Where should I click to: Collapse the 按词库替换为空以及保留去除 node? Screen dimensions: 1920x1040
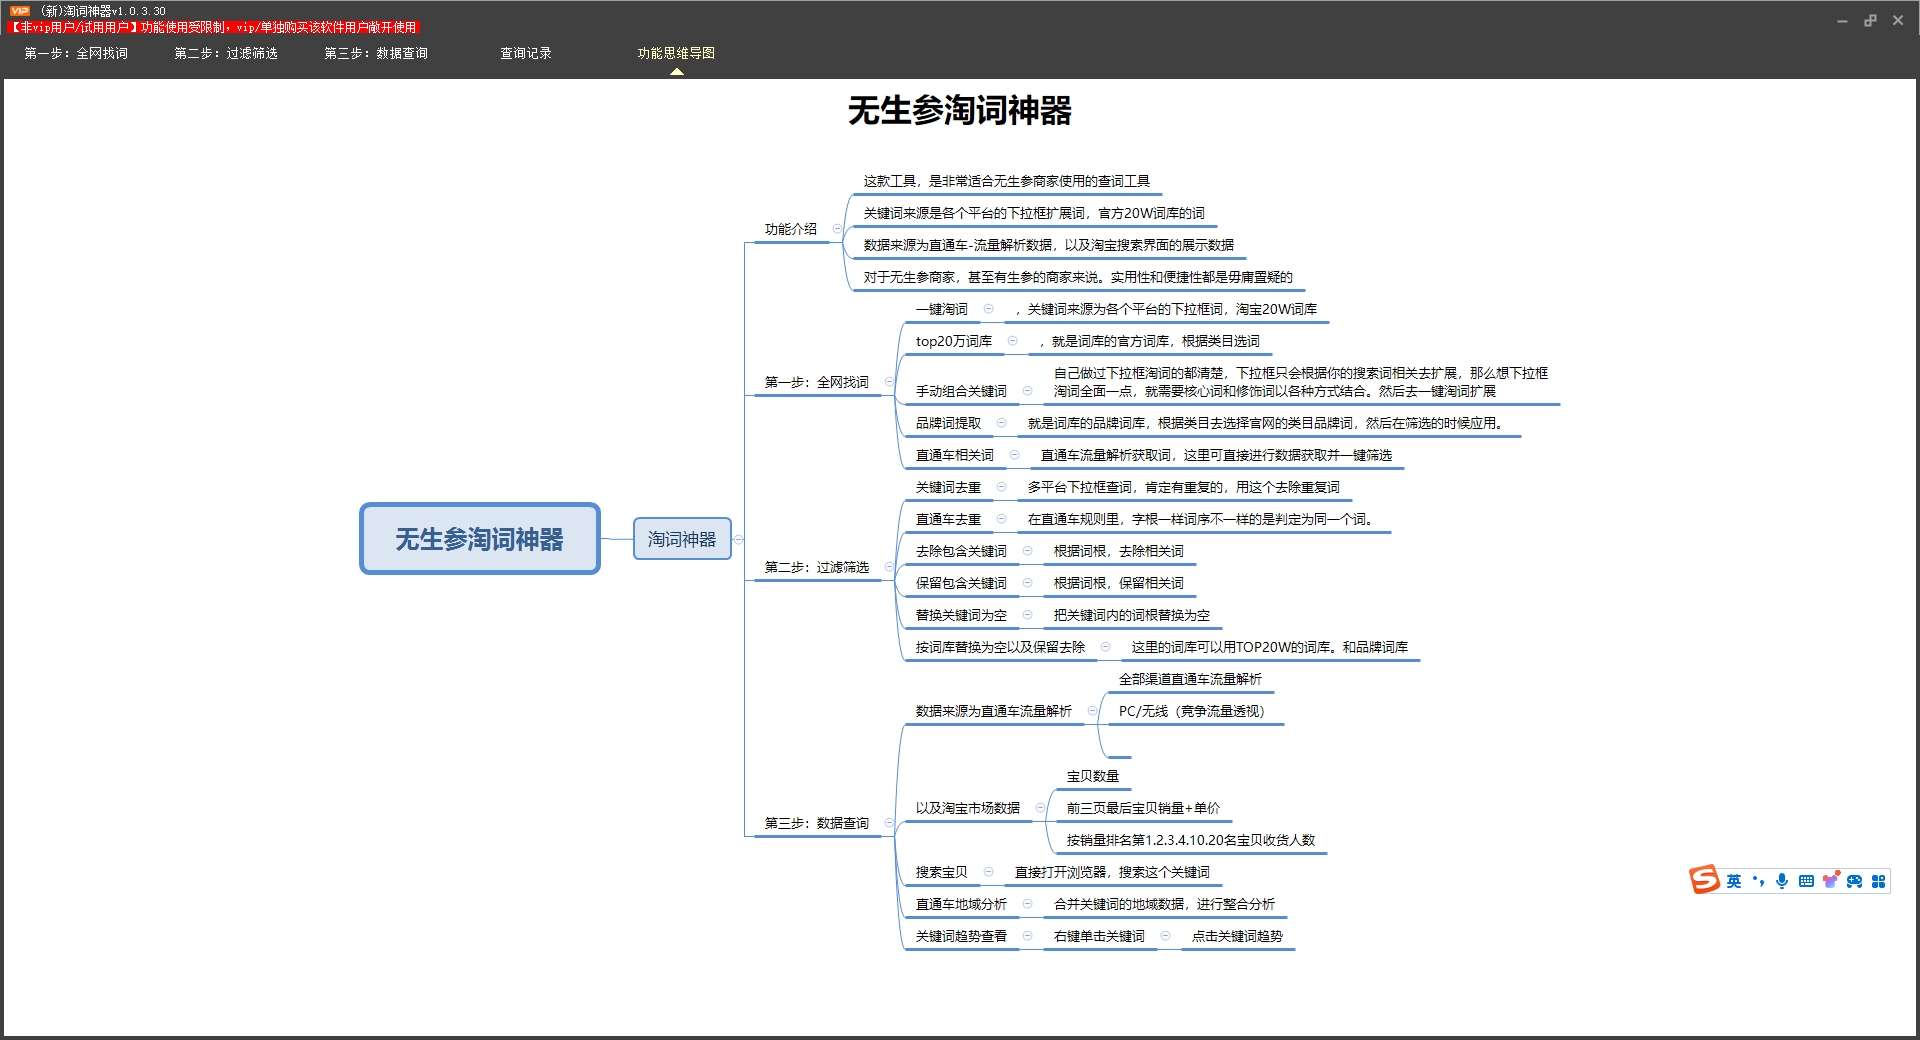tap(1105, 647)
